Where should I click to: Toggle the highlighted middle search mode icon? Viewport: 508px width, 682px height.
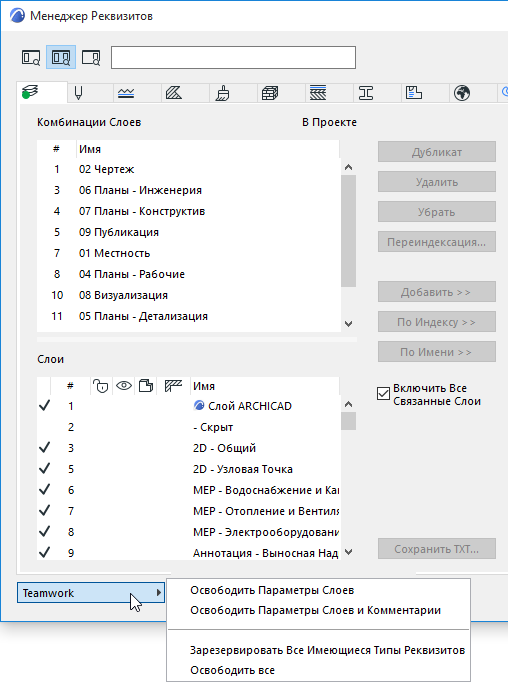tap(61, 57)
